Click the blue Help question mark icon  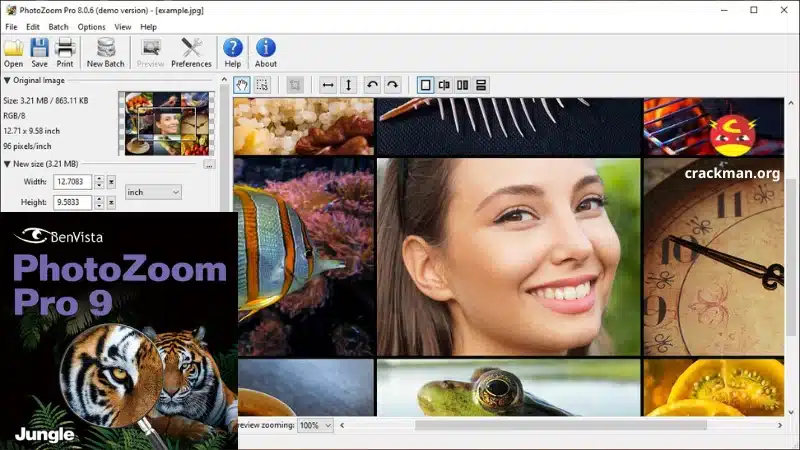point(233,53)
